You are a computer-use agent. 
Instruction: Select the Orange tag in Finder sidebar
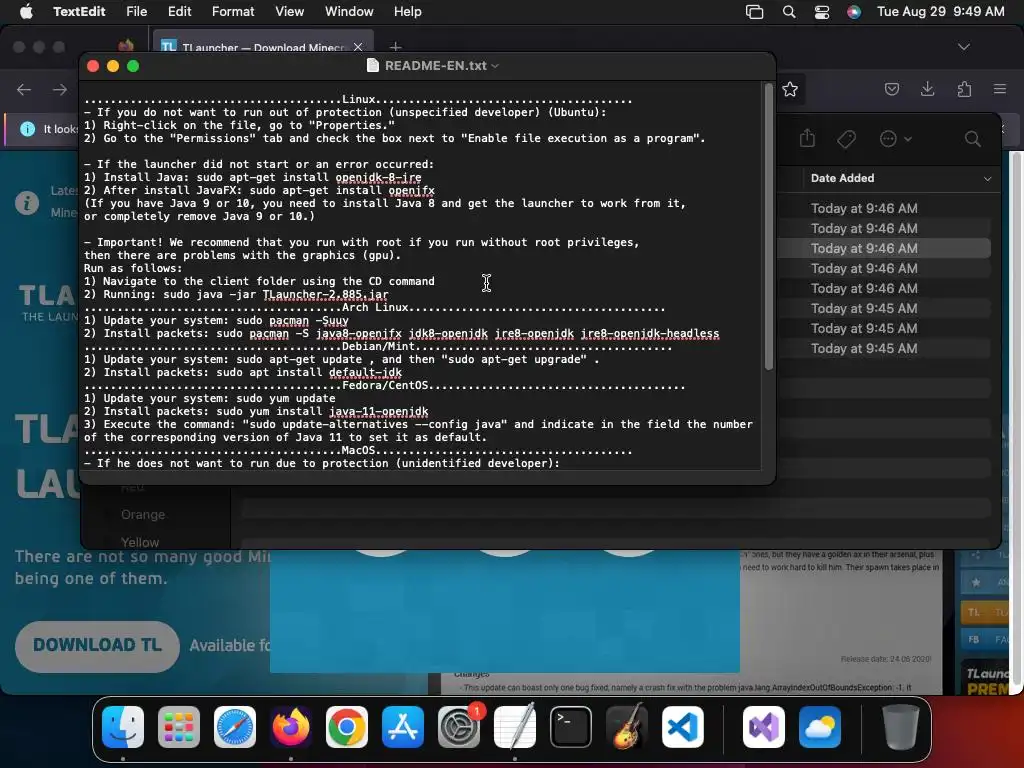pyautogui.click(x=143, y=515)
